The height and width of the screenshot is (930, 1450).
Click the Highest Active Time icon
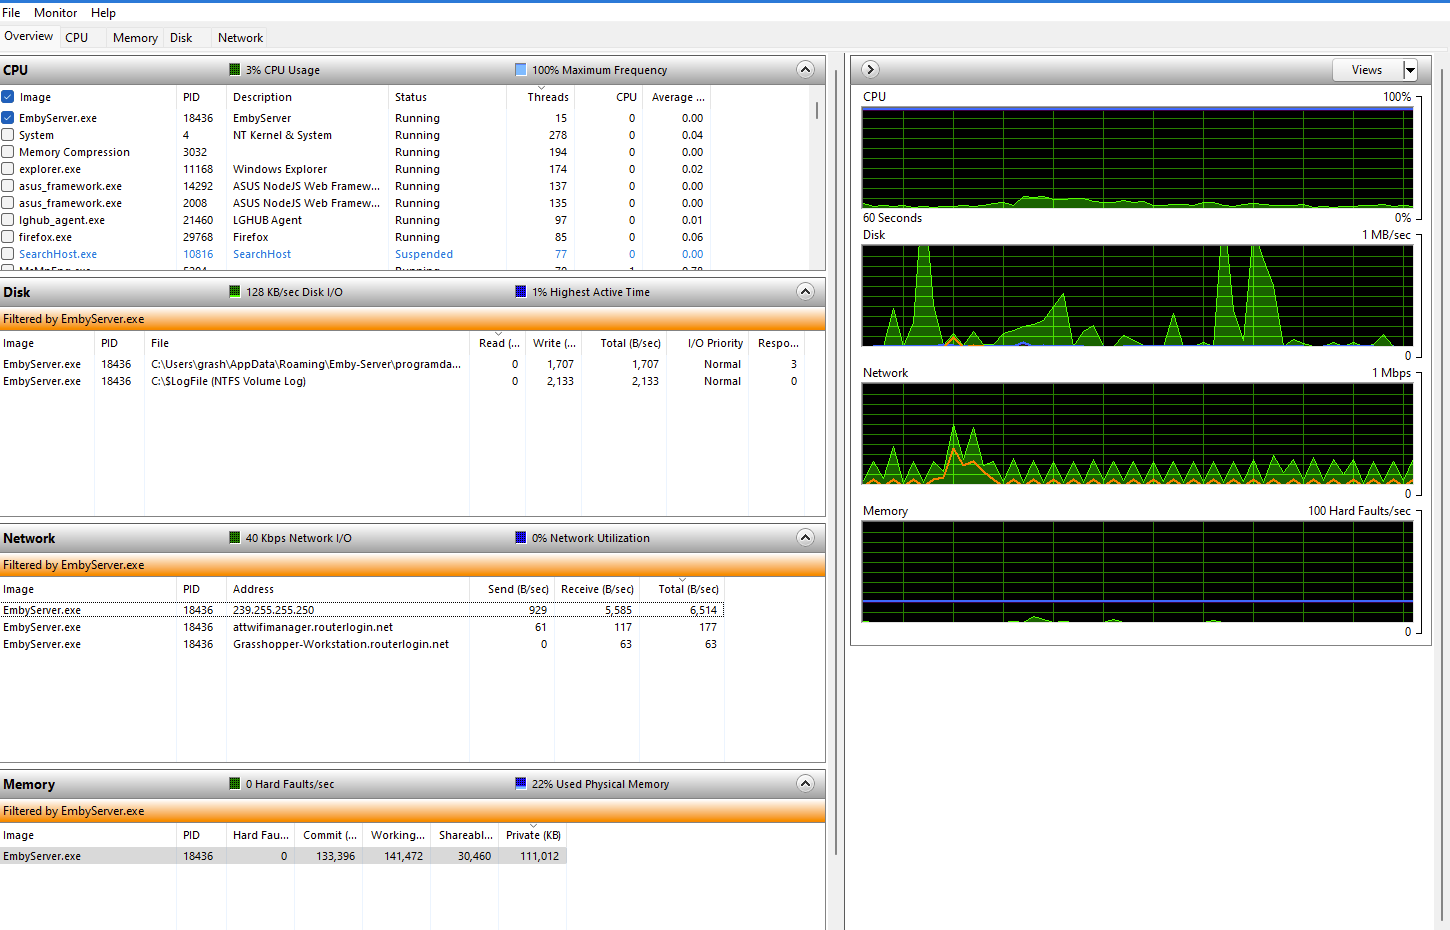520,292
